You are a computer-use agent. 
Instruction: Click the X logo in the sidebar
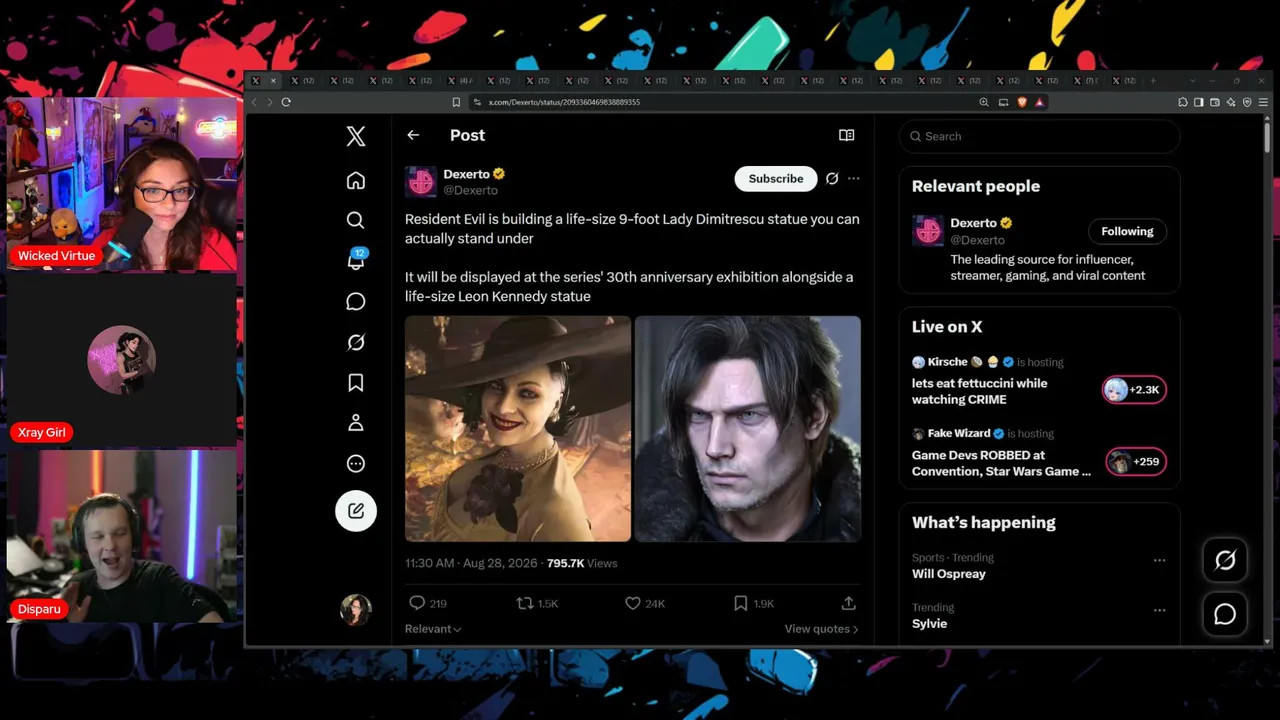coord(356,137)
